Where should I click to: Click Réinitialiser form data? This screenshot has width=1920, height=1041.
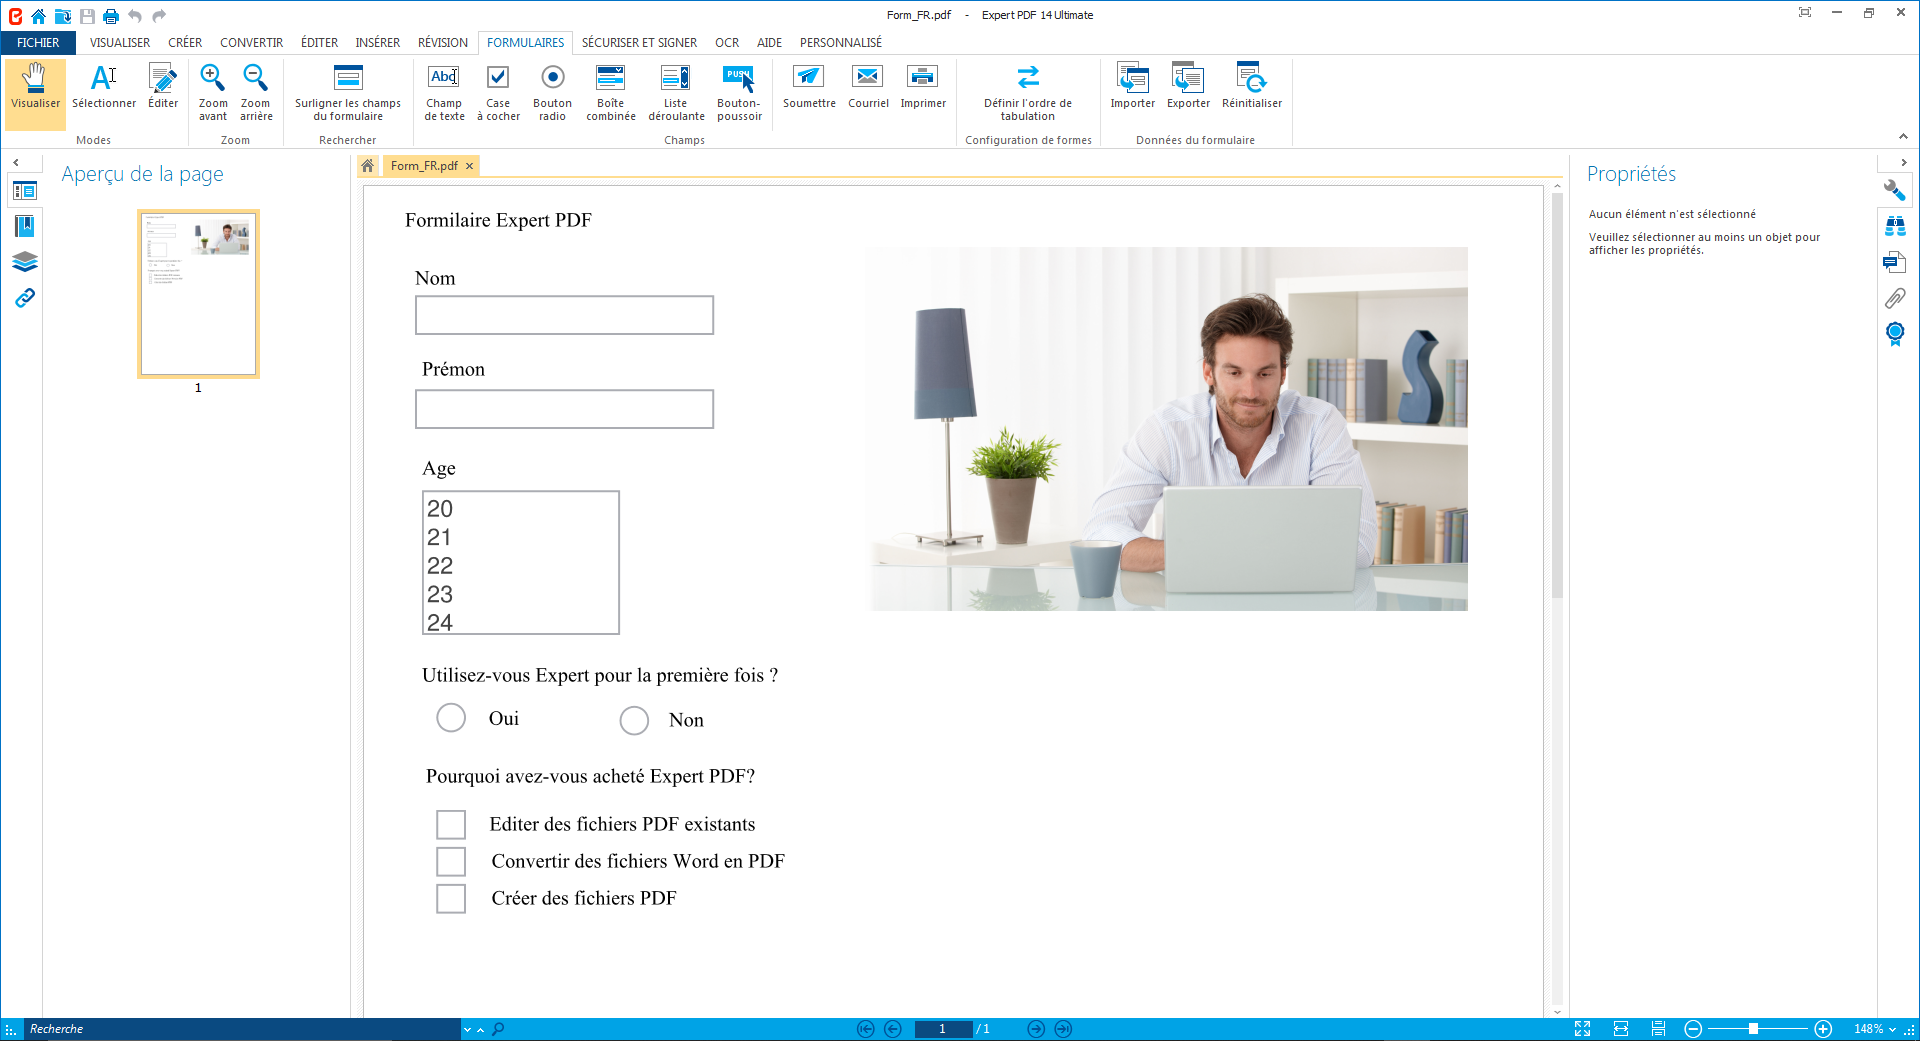pos(1252,87)
